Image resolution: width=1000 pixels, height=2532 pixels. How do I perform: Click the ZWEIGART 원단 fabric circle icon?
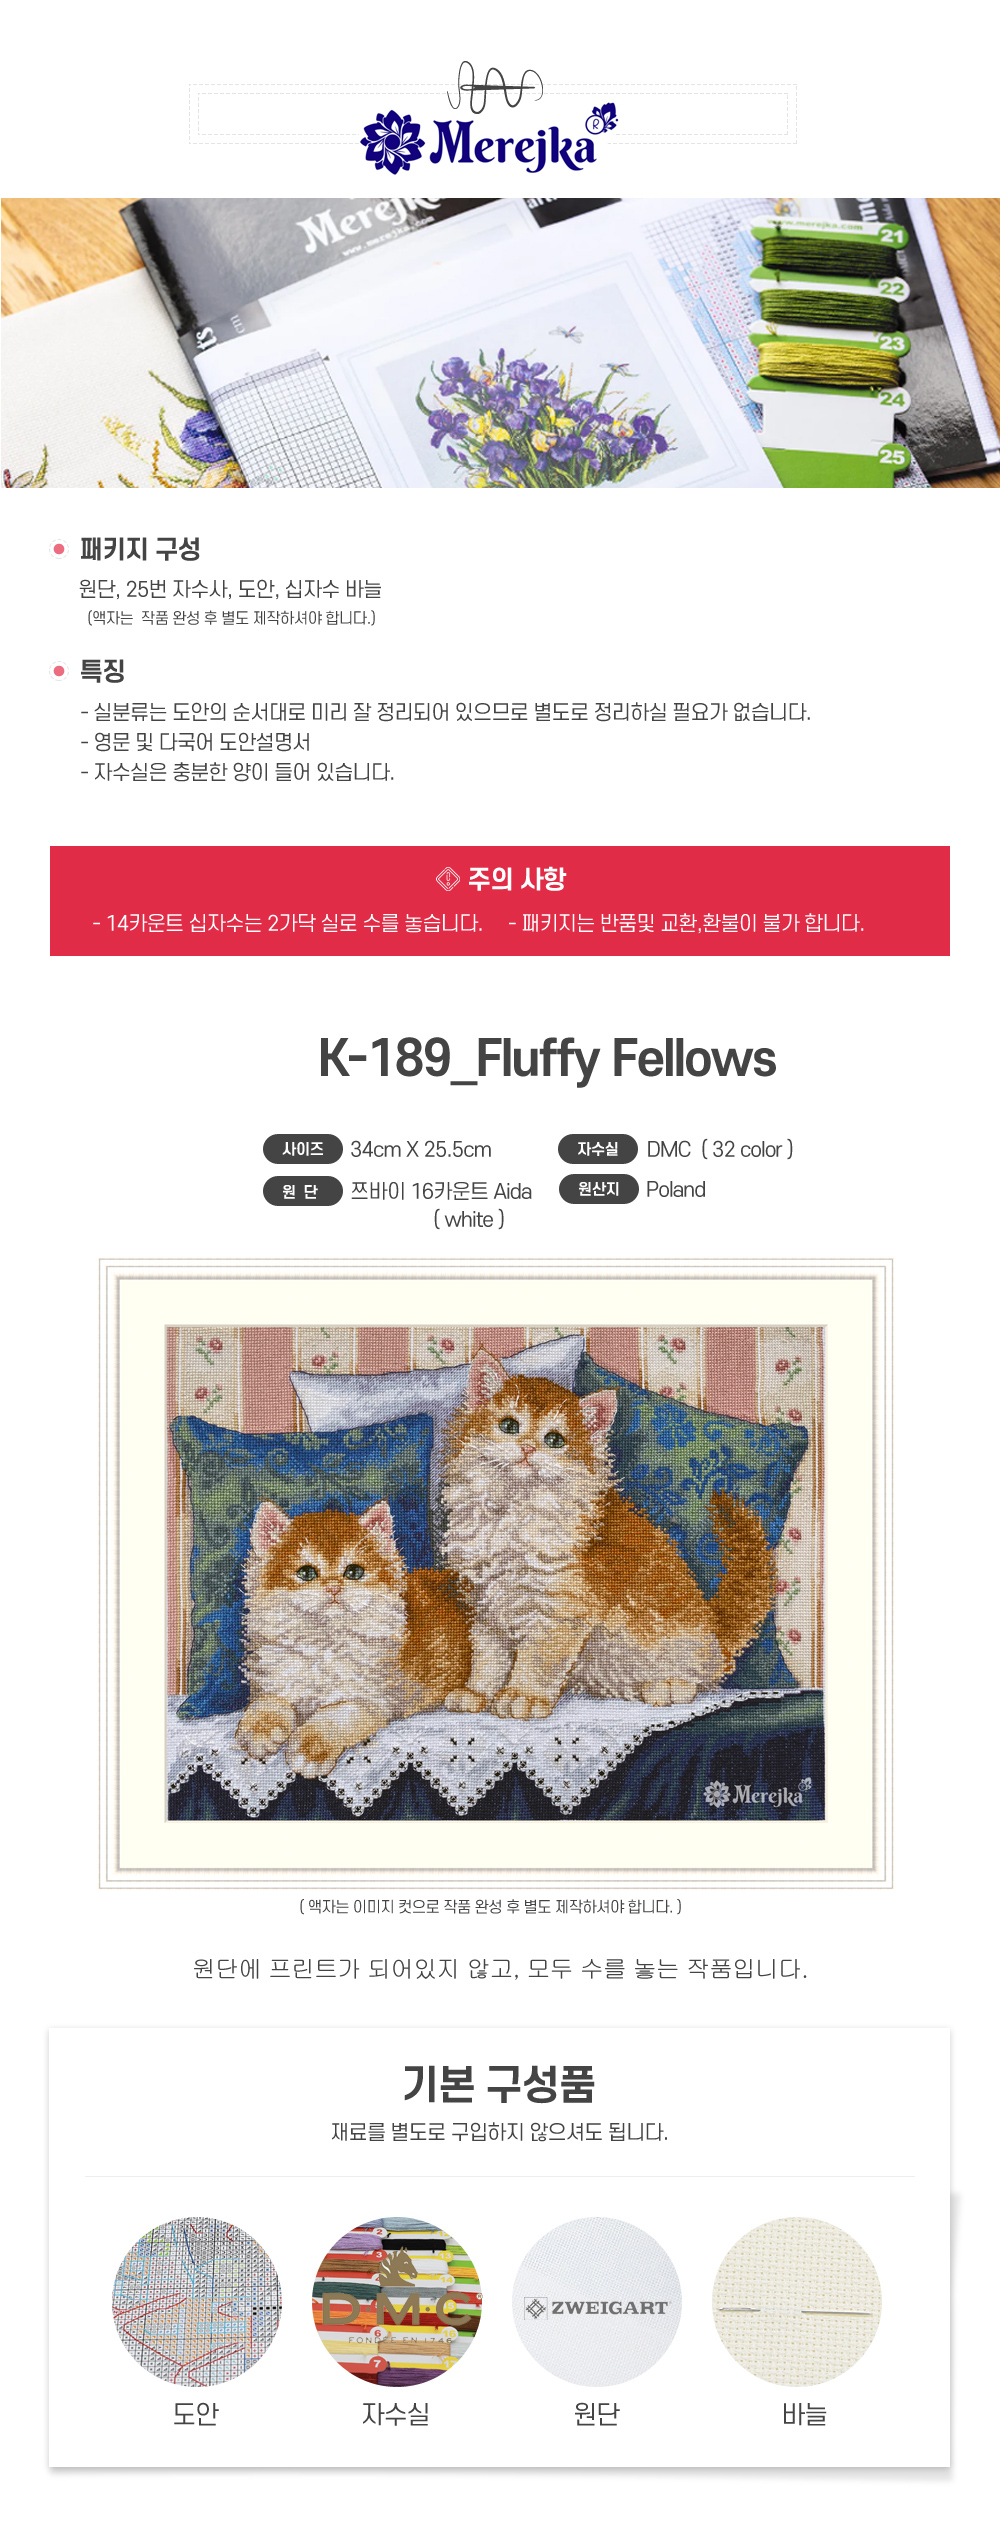(597, 2301)
